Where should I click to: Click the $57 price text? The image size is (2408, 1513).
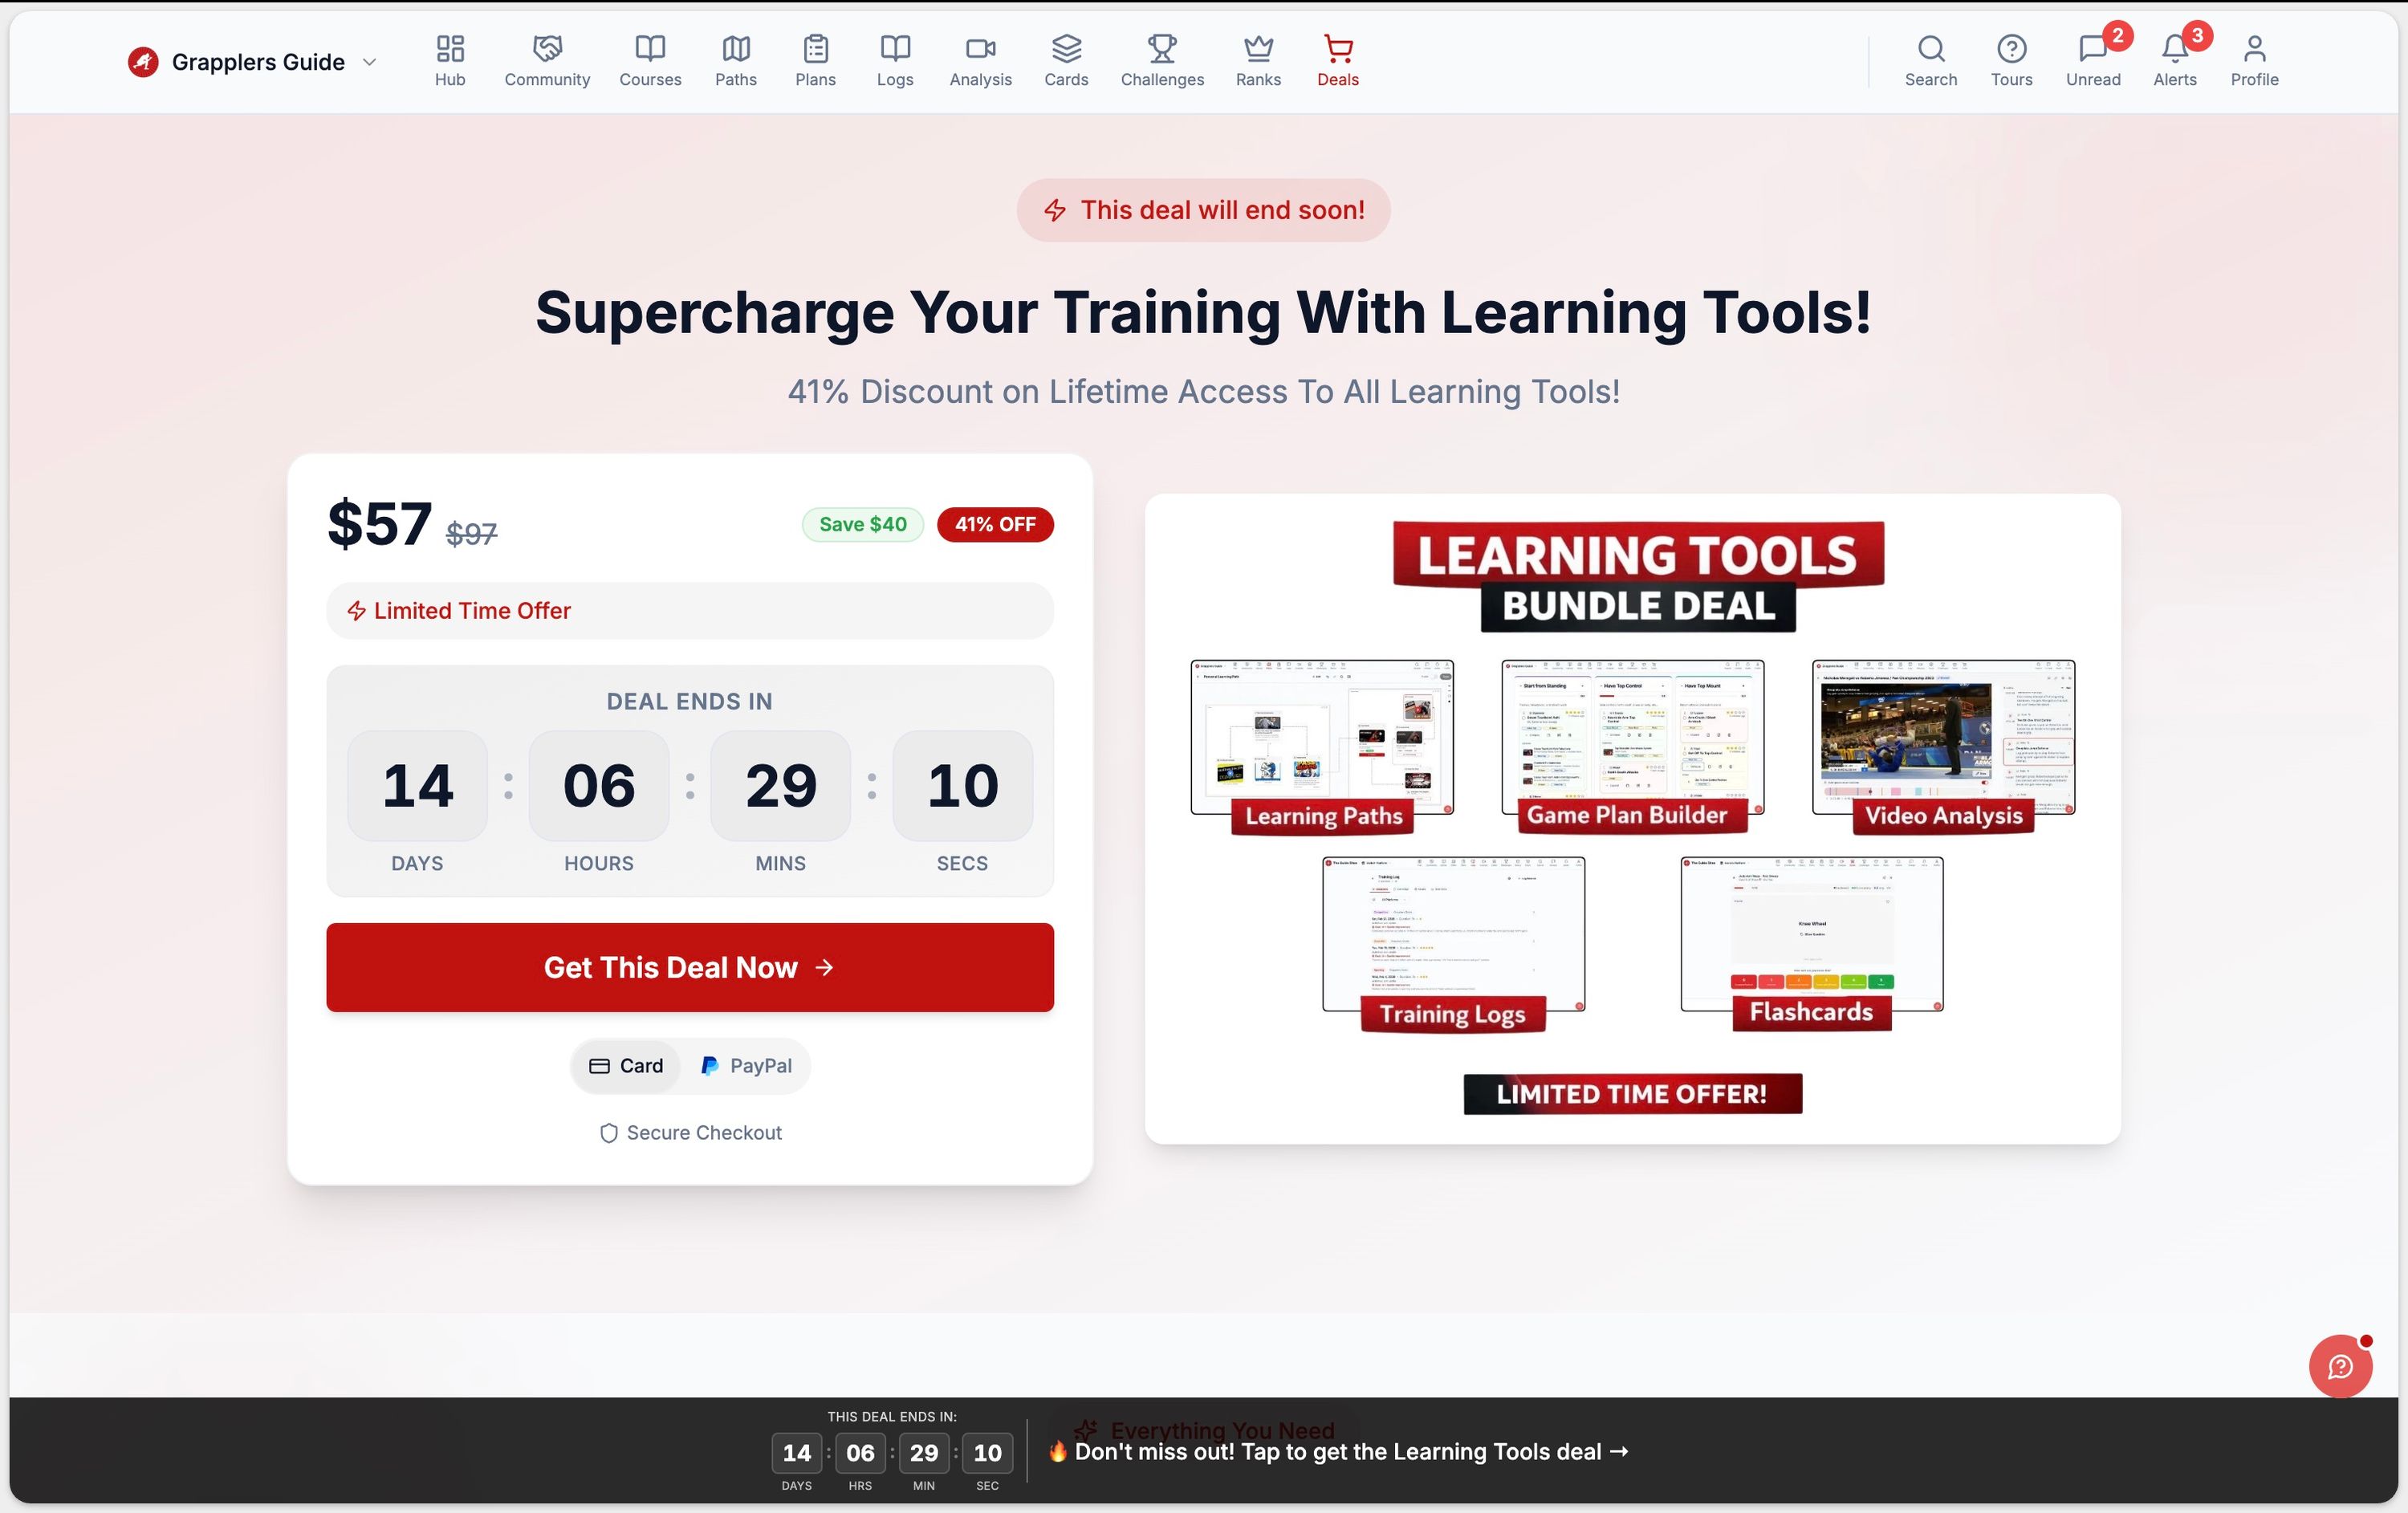pyautogui.click(x=380, y=523)
